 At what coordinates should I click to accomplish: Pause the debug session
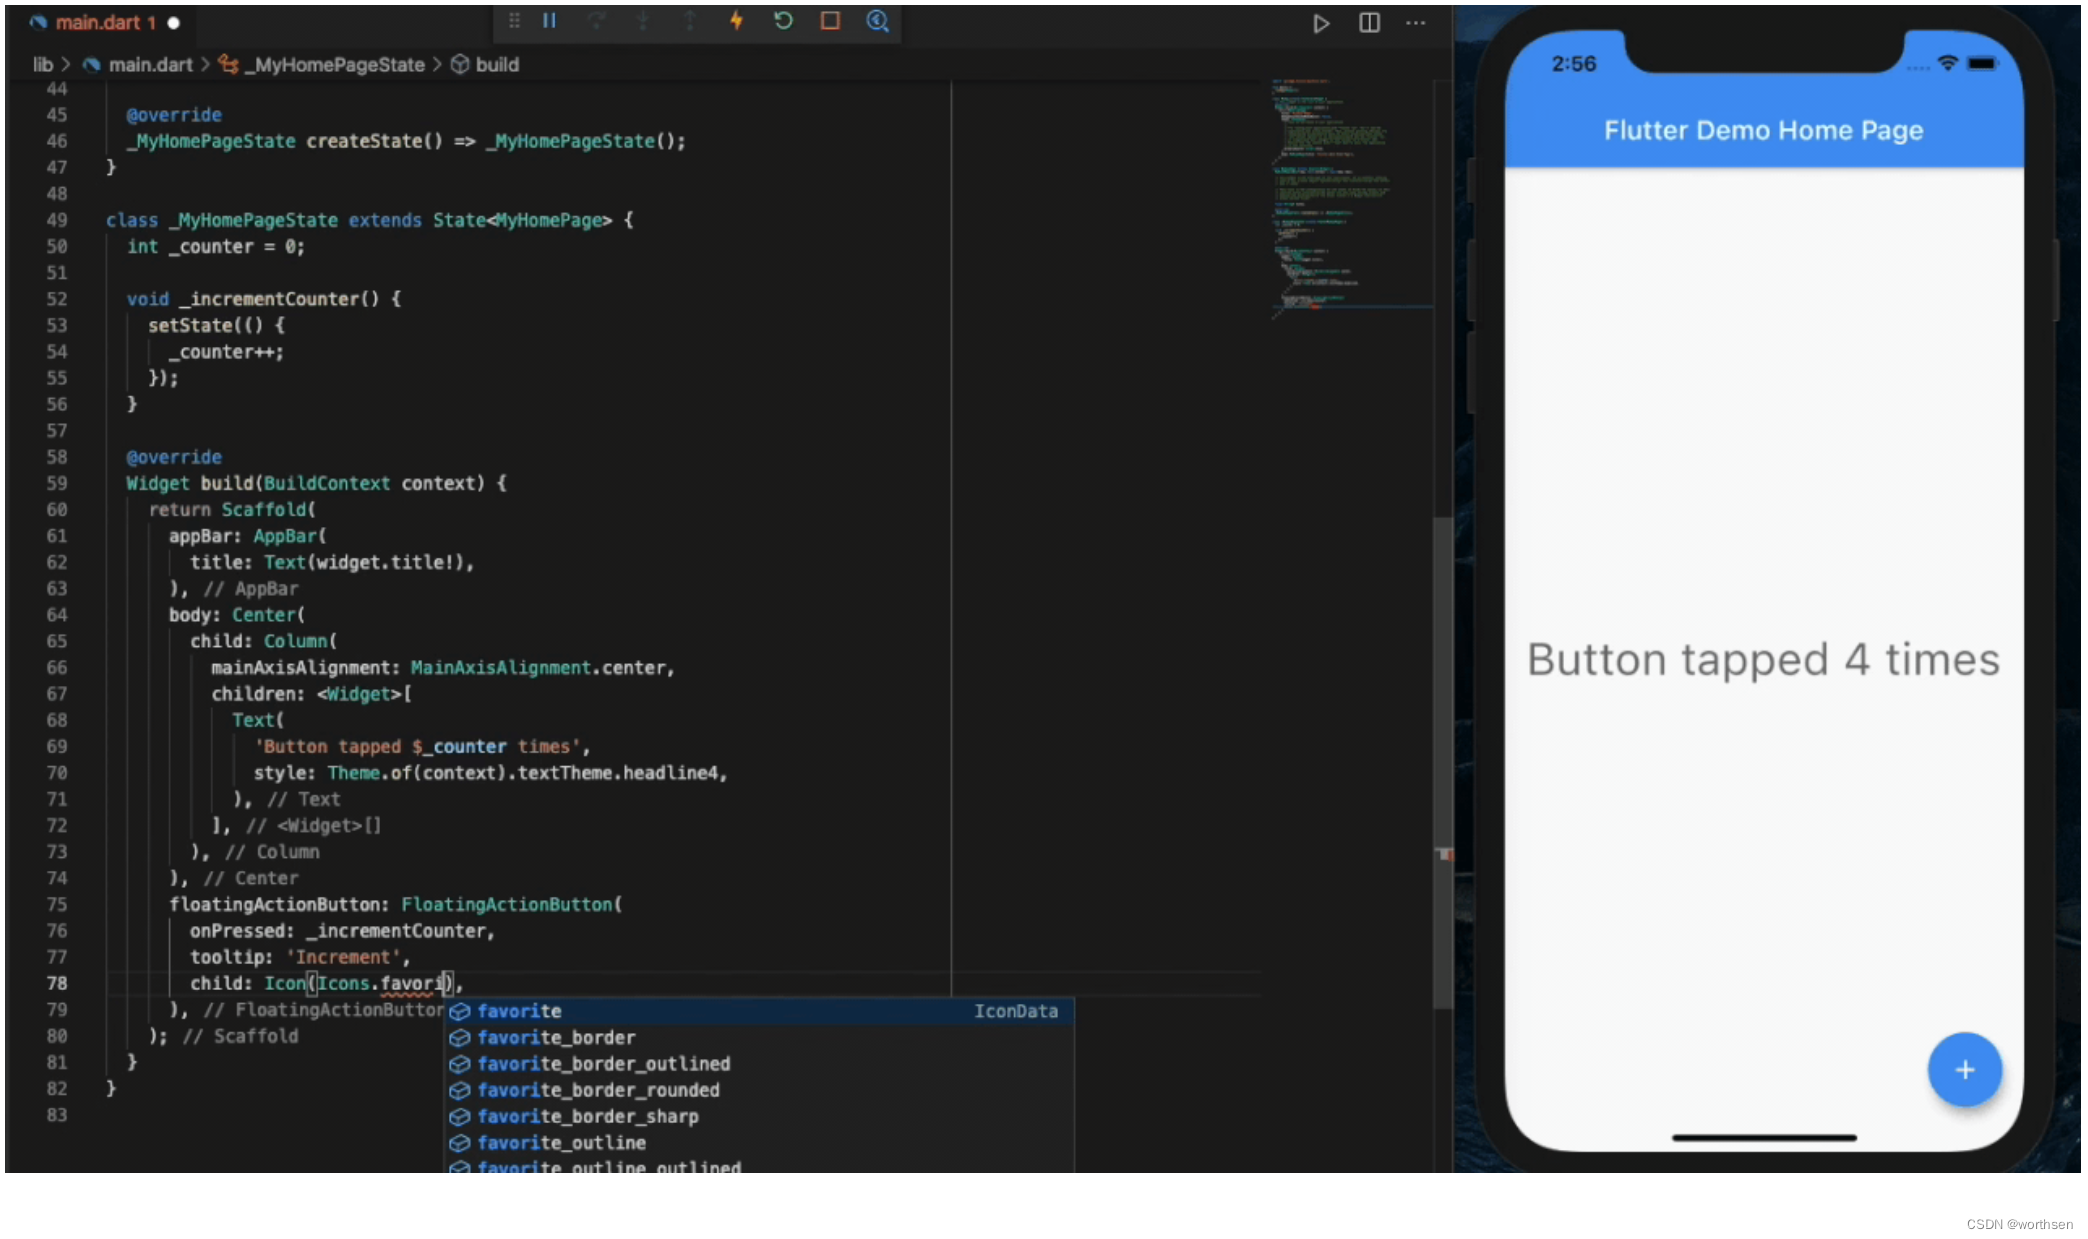point(549,21)
